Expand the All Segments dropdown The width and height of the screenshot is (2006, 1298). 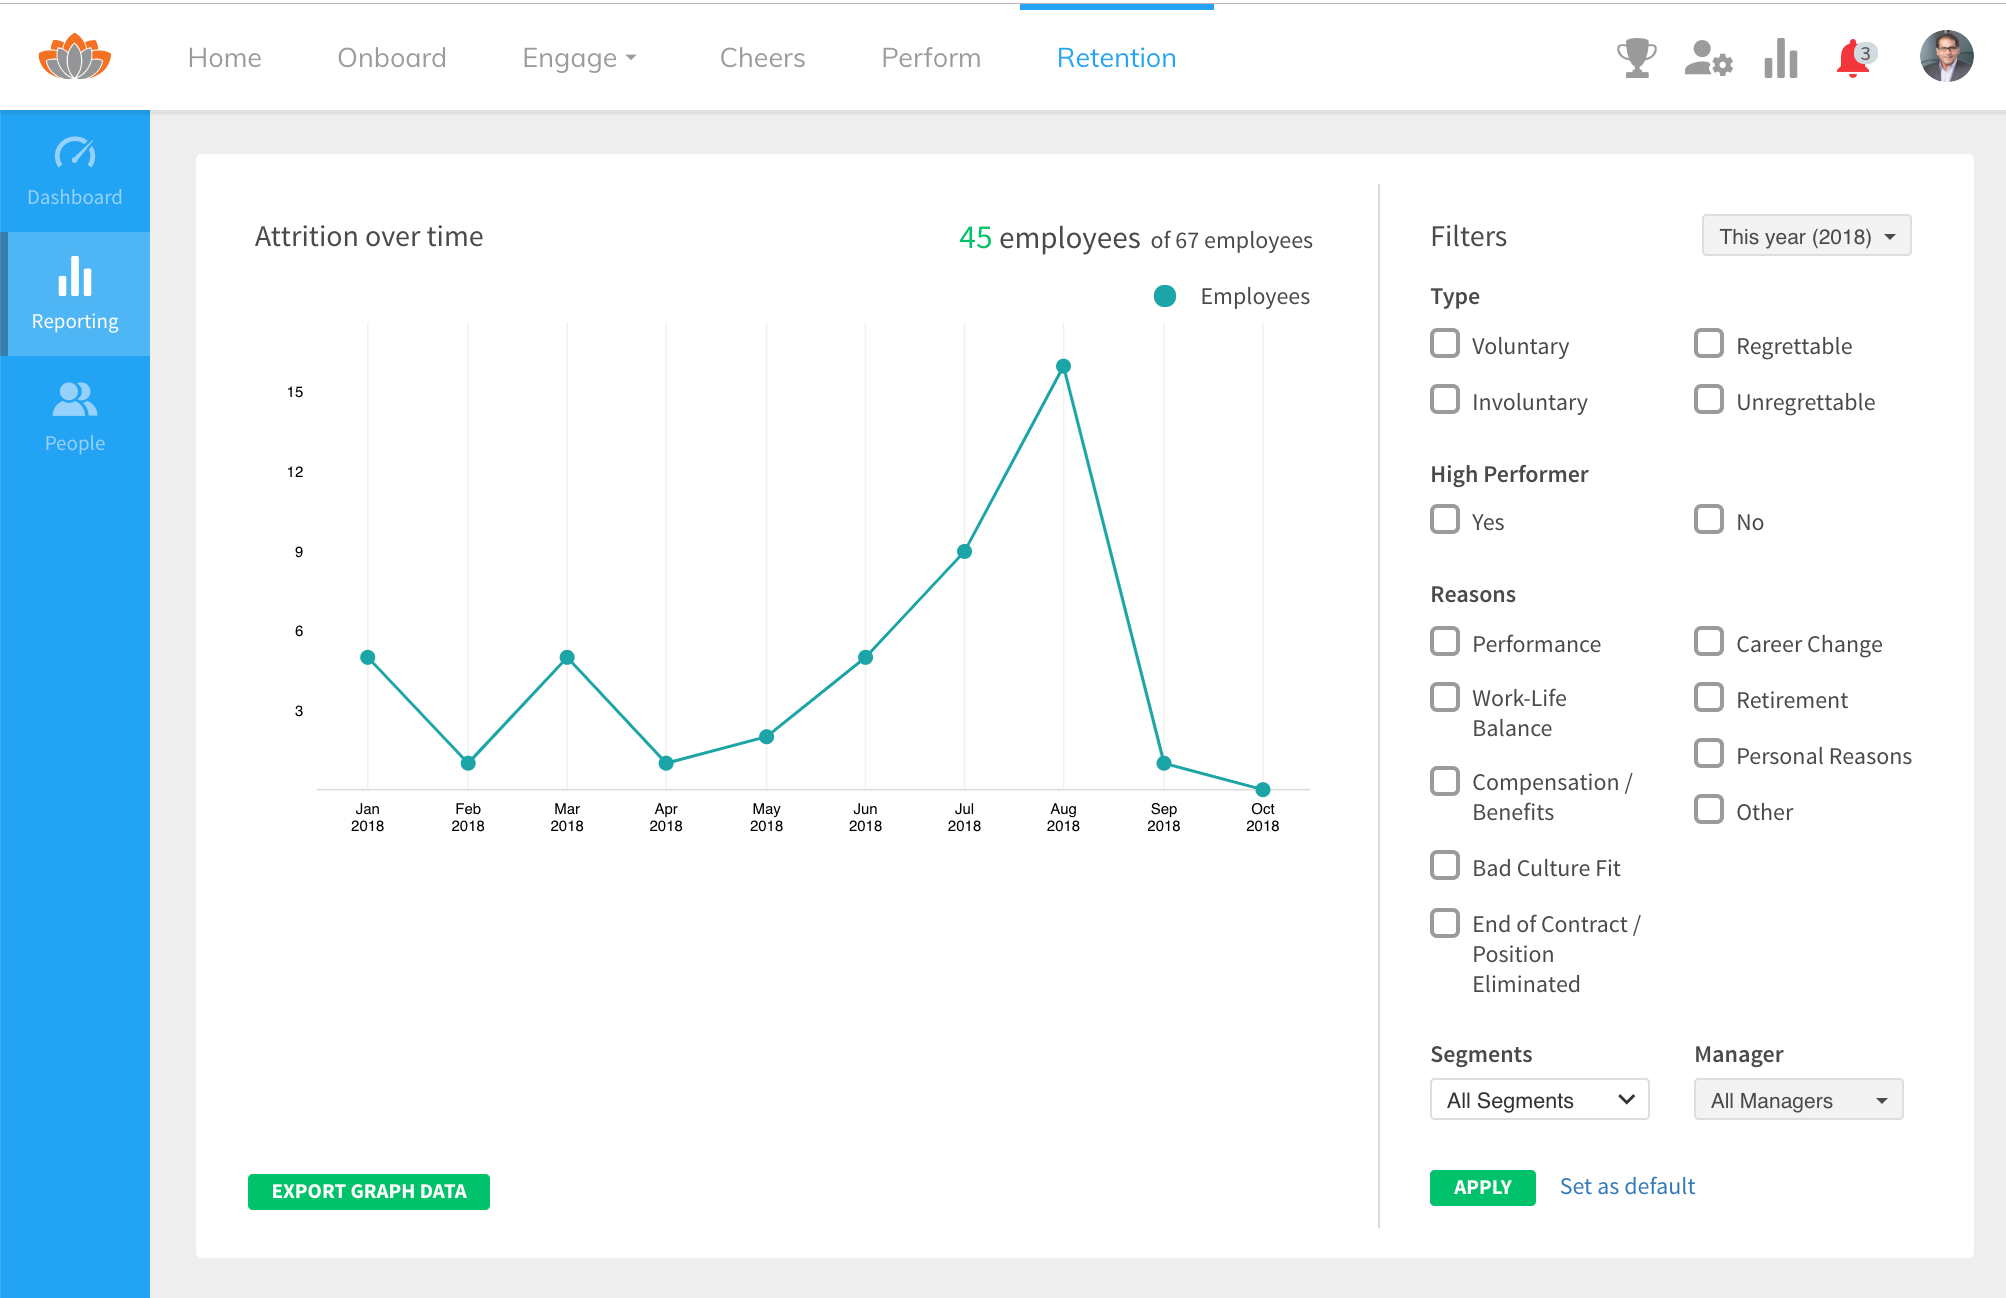[1539, 1100]
